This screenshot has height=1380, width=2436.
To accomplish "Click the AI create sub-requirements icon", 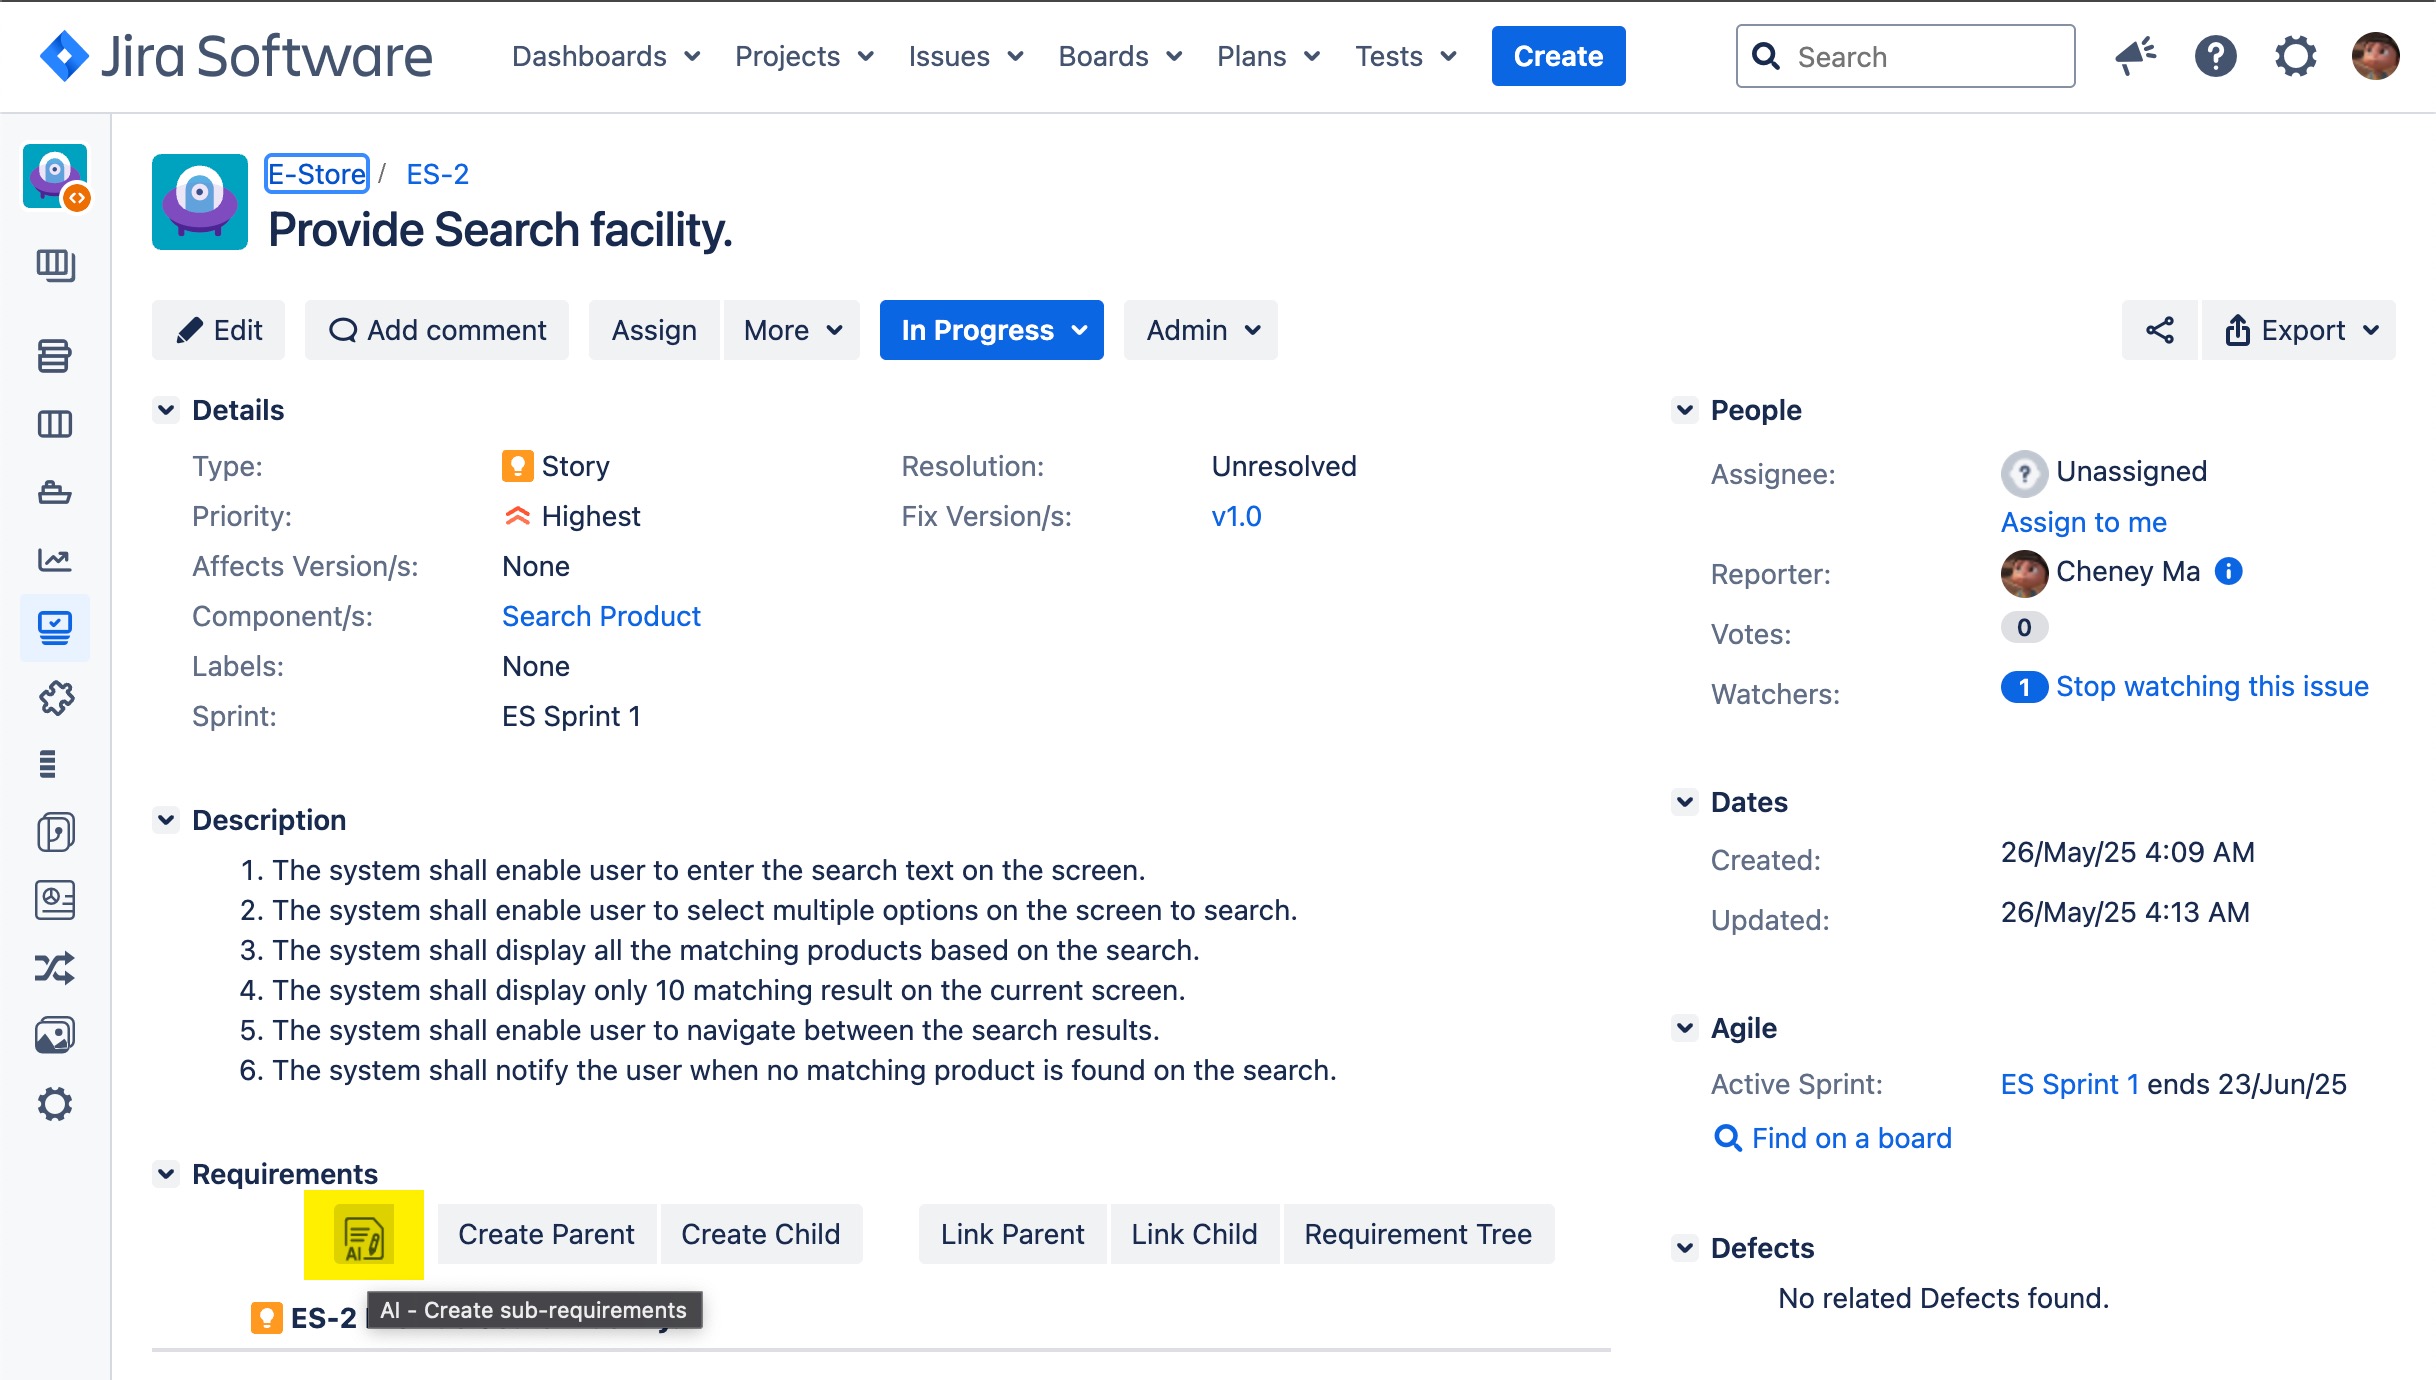I will tap(363, 1235).
